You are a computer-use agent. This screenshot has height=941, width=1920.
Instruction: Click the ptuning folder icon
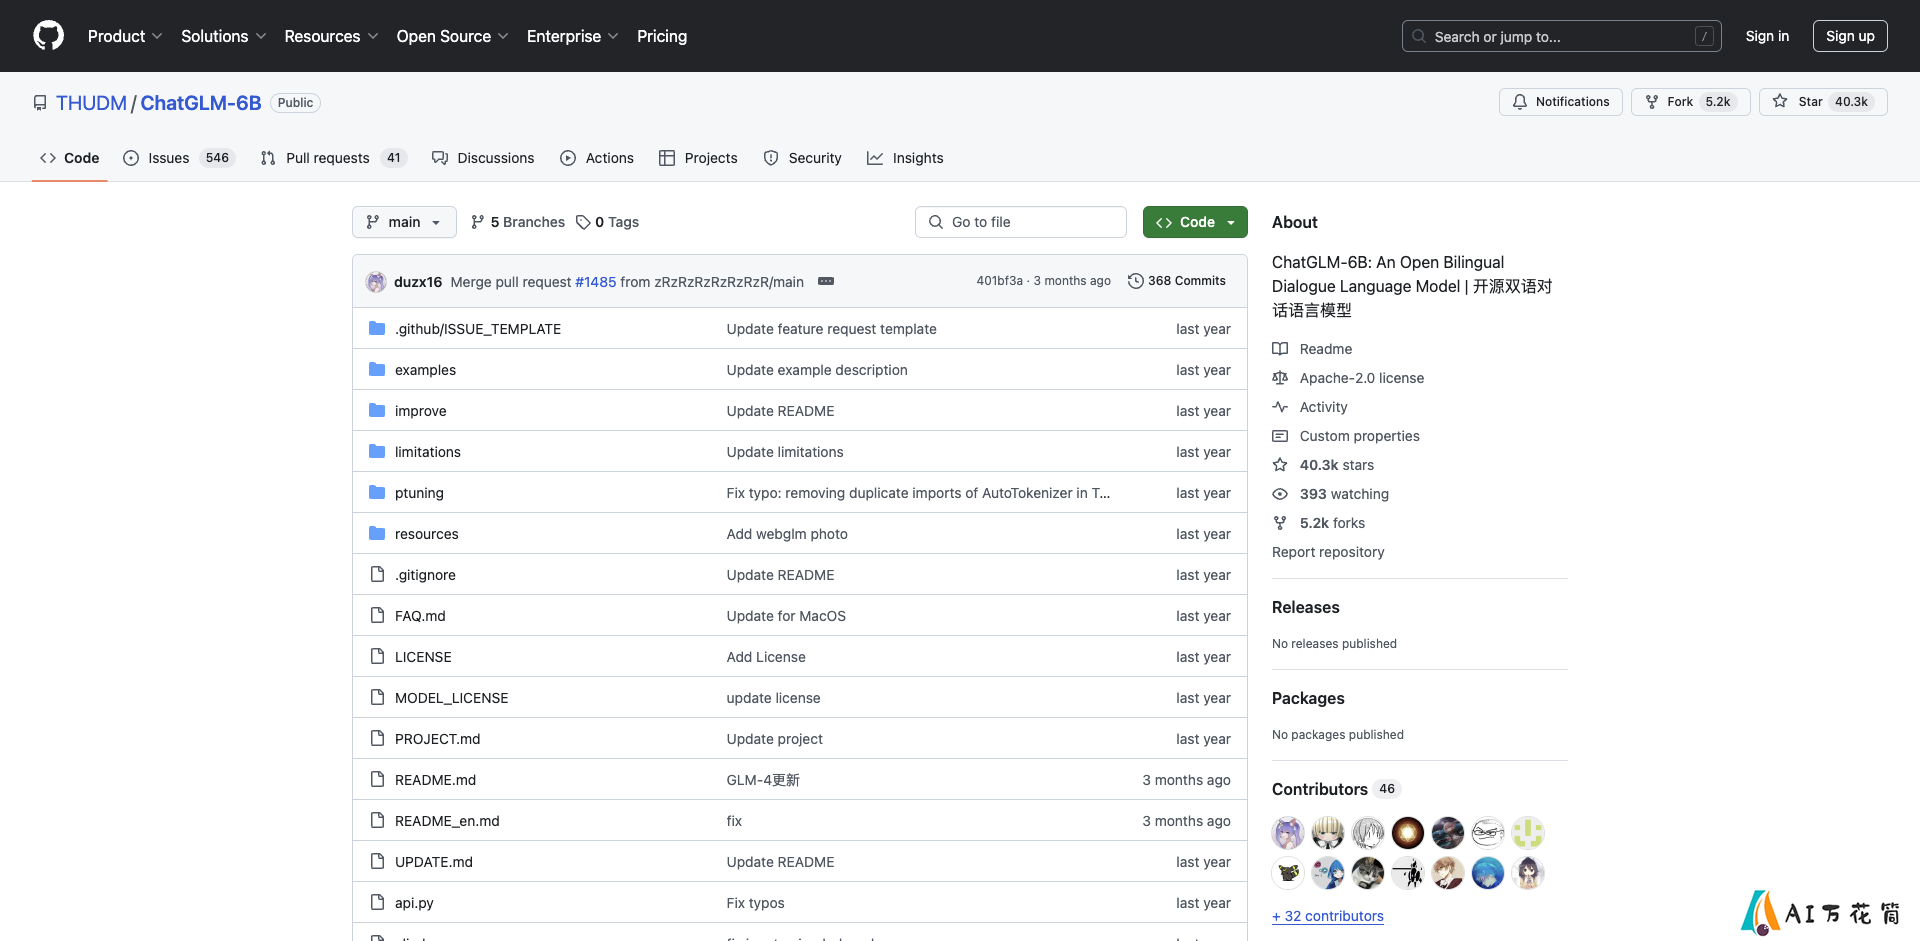377,493
